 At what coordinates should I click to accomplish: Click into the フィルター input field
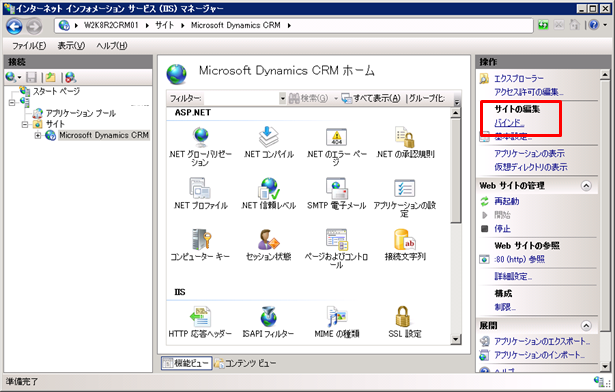[x=241, y=98]
